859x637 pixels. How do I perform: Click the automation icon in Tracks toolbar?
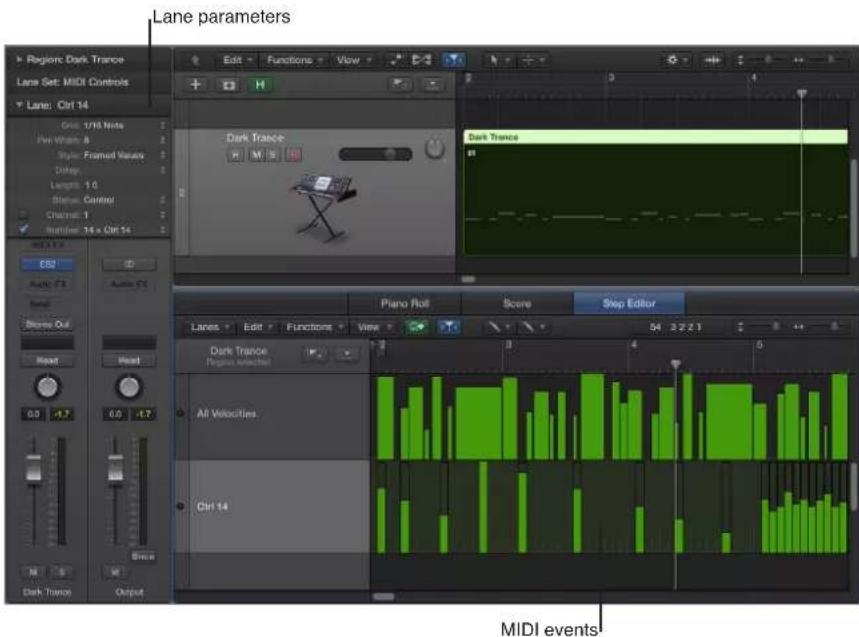coord(396,60)
